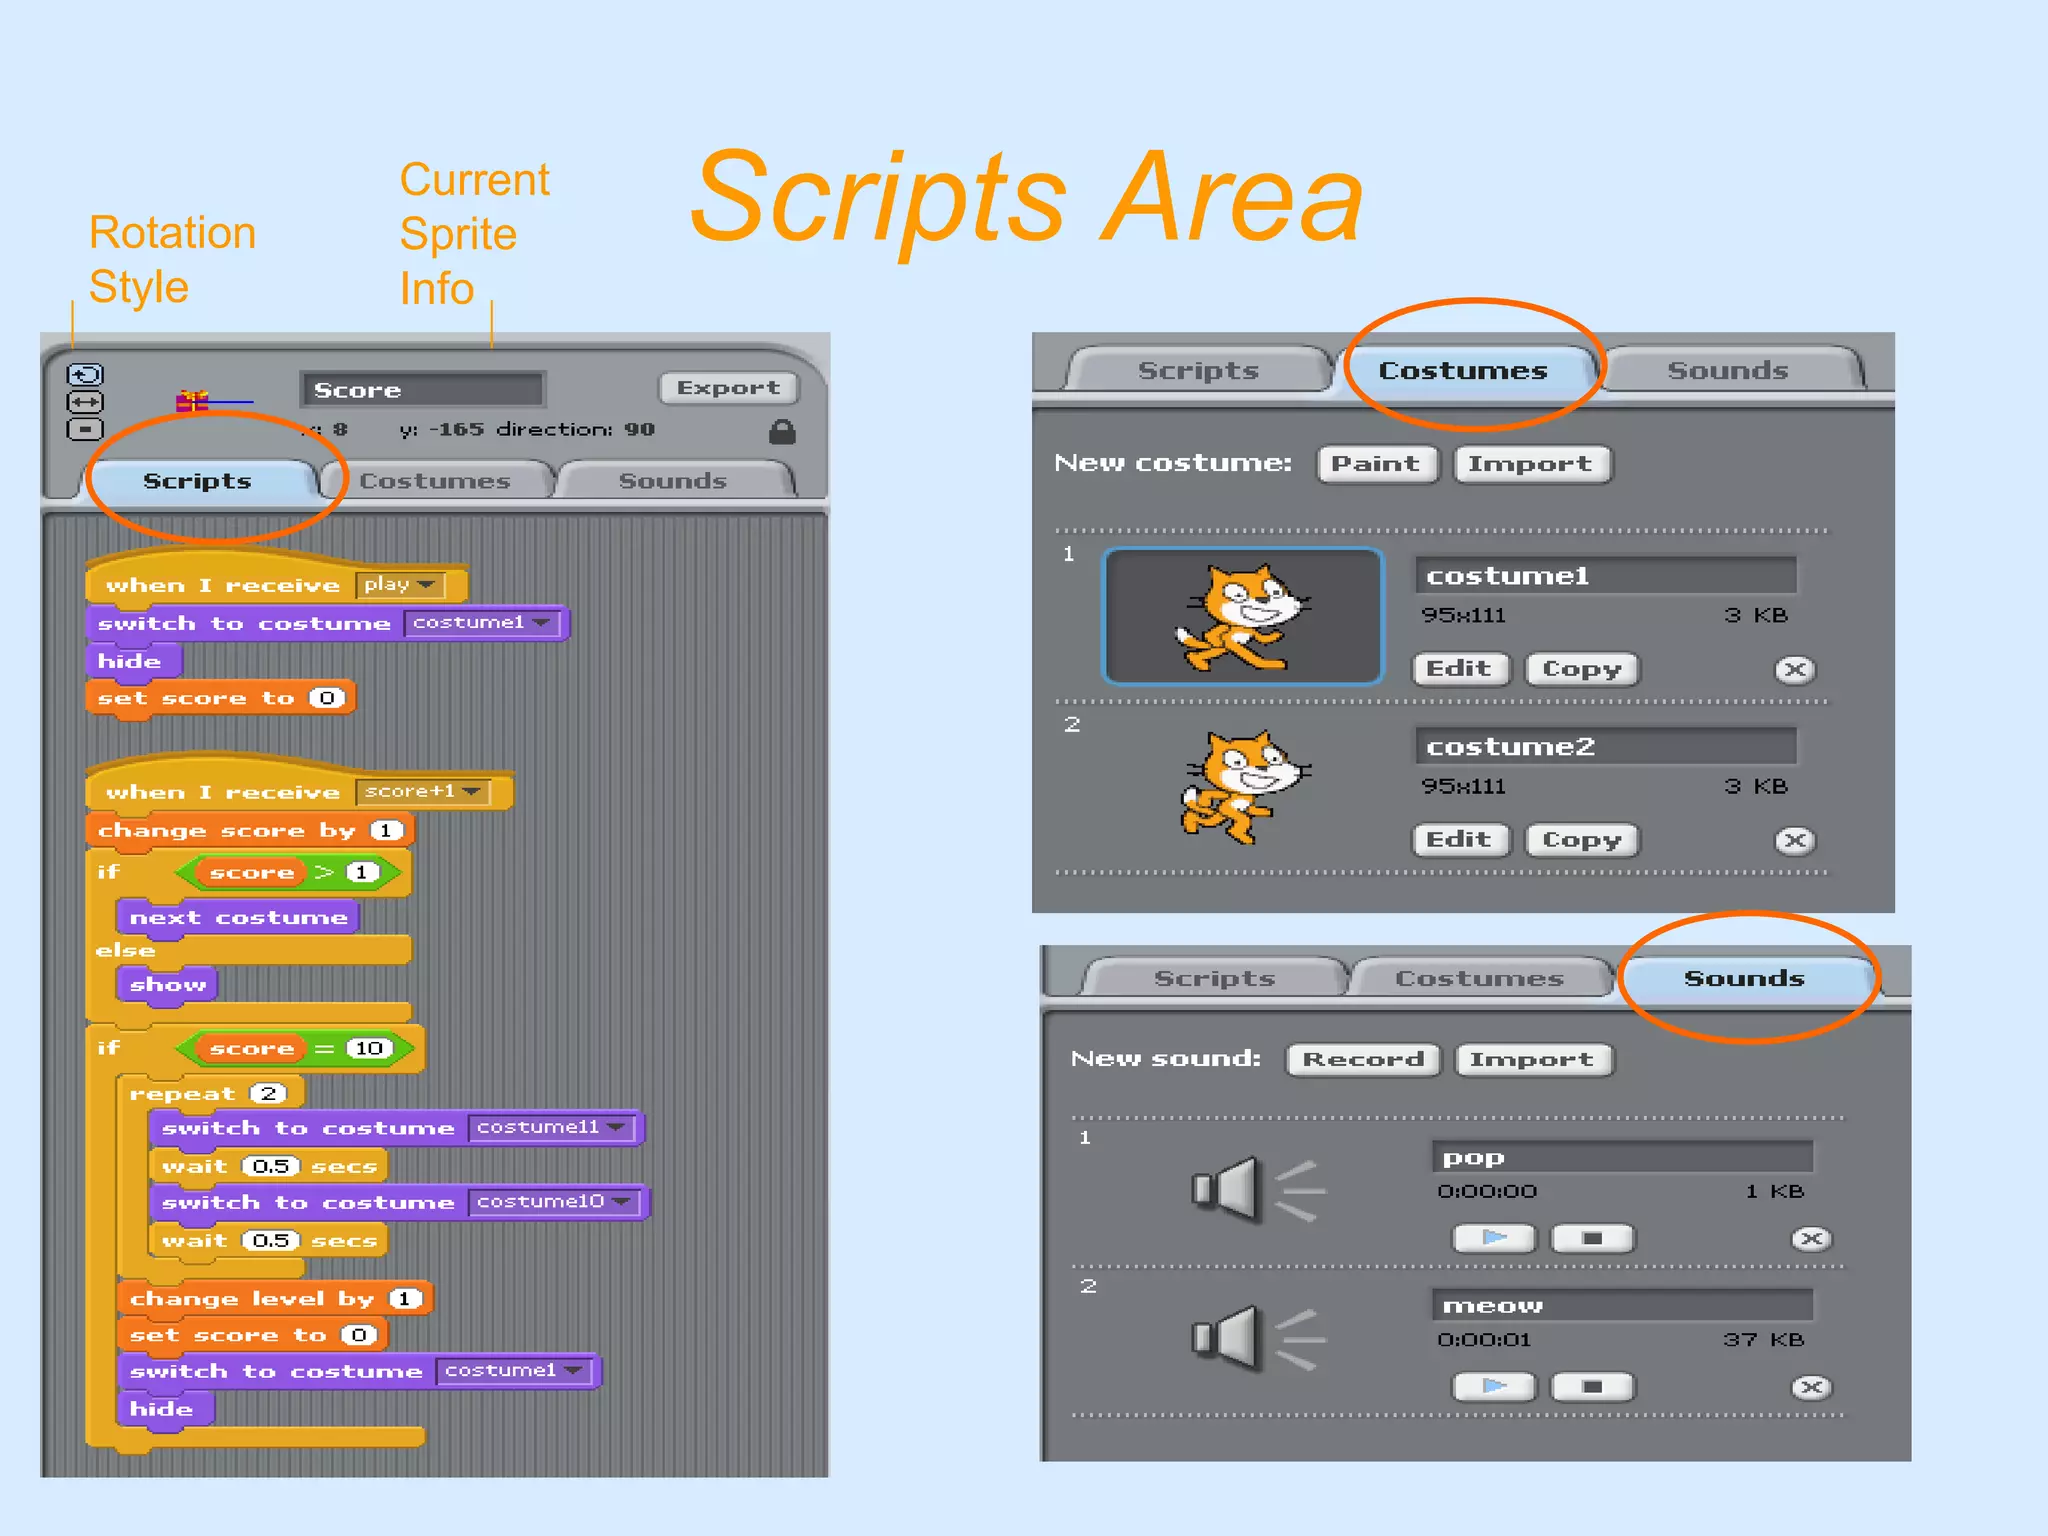Click the 'set score to' value 0 at top
This screenshot has height=1536, width=2048.
tap(327, 698)
